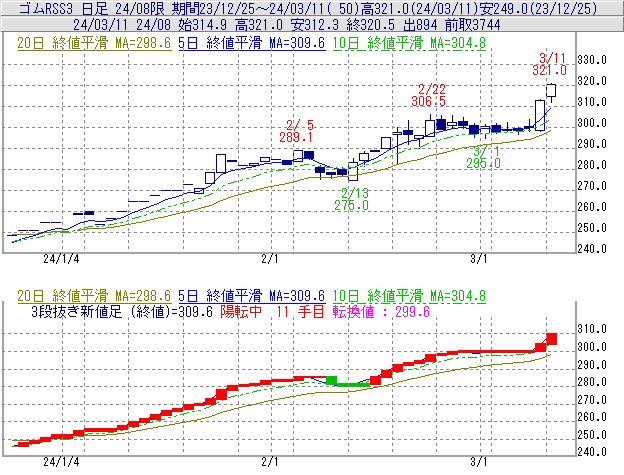624x475 pixels.
Task: Select lower chart 10日 終値平滑 MA=304.8 legend
Action: point(409,296)
